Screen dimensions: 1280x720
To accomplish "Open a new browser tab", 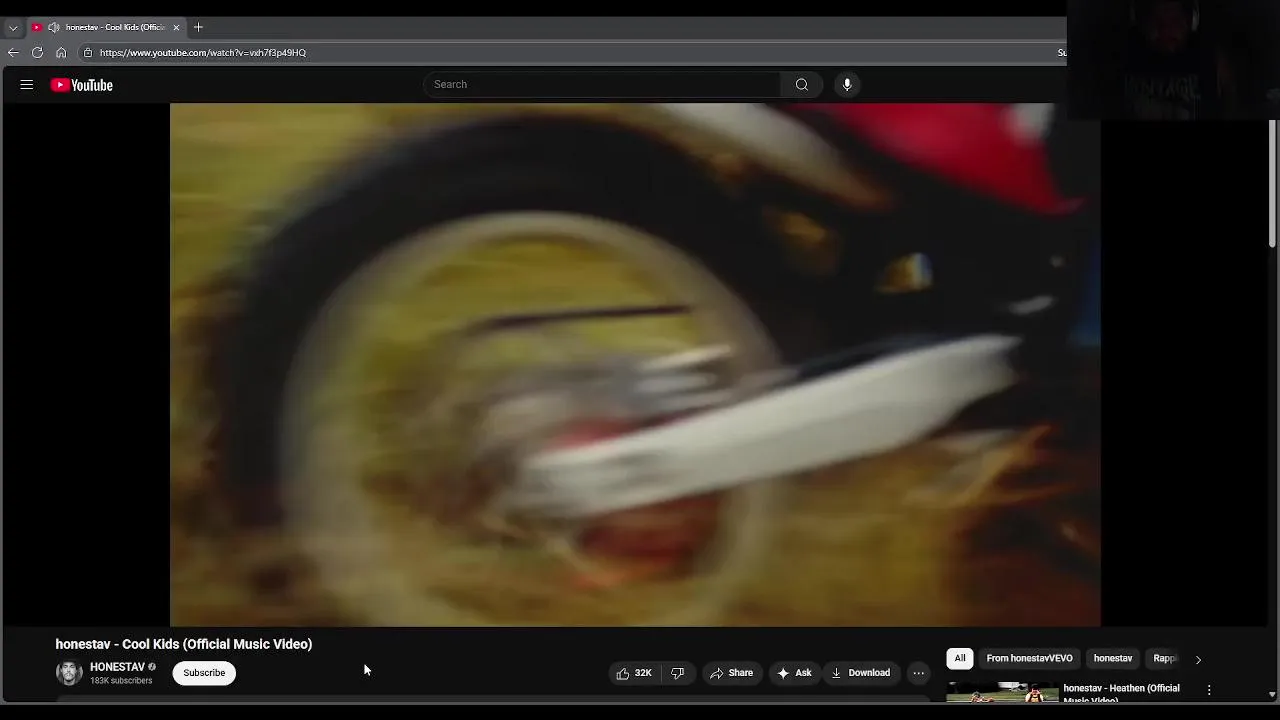I will click(x=198, y=27).
